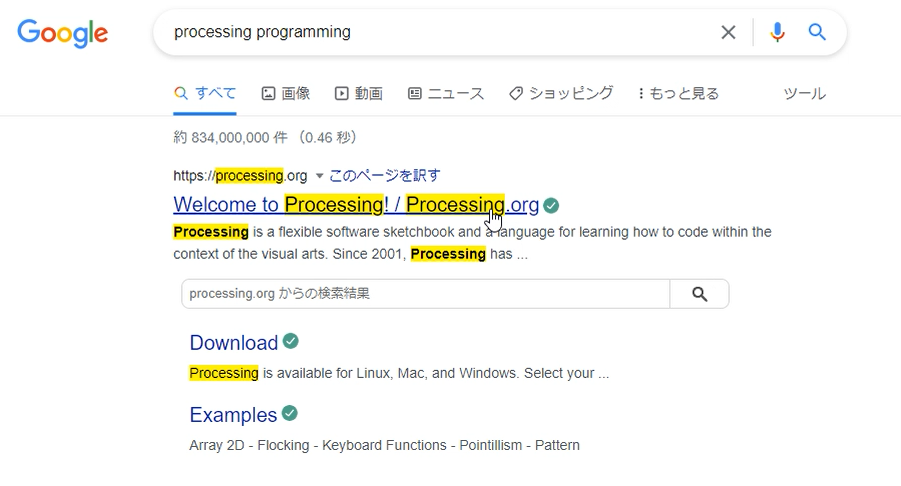
Task: Click the green checkmark beside Download
Action: [291, 341]
